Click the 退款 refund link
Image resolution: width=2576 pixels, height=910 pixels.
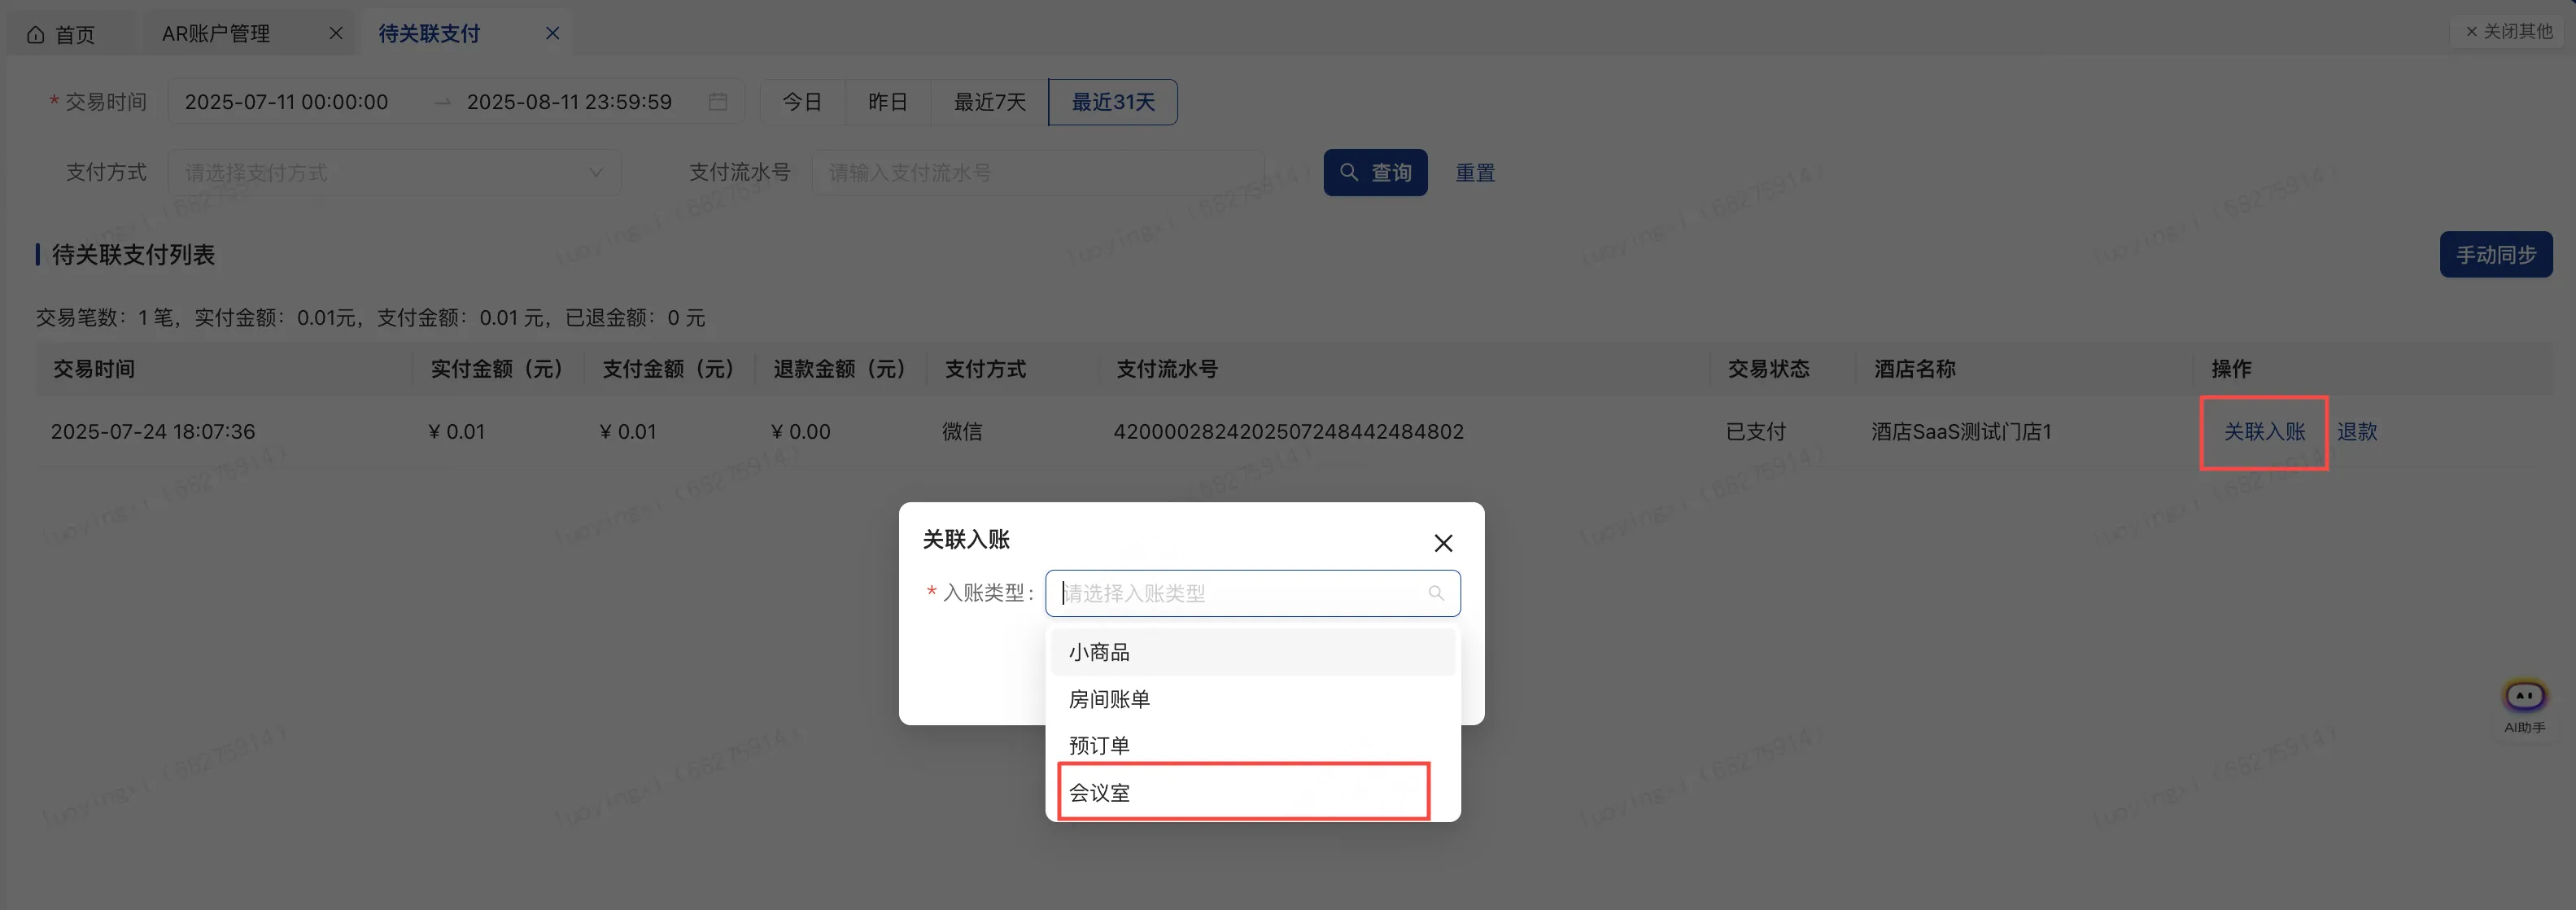(2357, 432)
